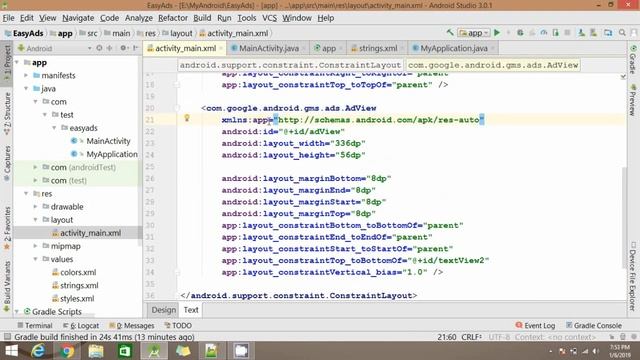Click the AdView breadcrumb above the editor
Viewport: 640px width, 360px height.
coord(493,65)
